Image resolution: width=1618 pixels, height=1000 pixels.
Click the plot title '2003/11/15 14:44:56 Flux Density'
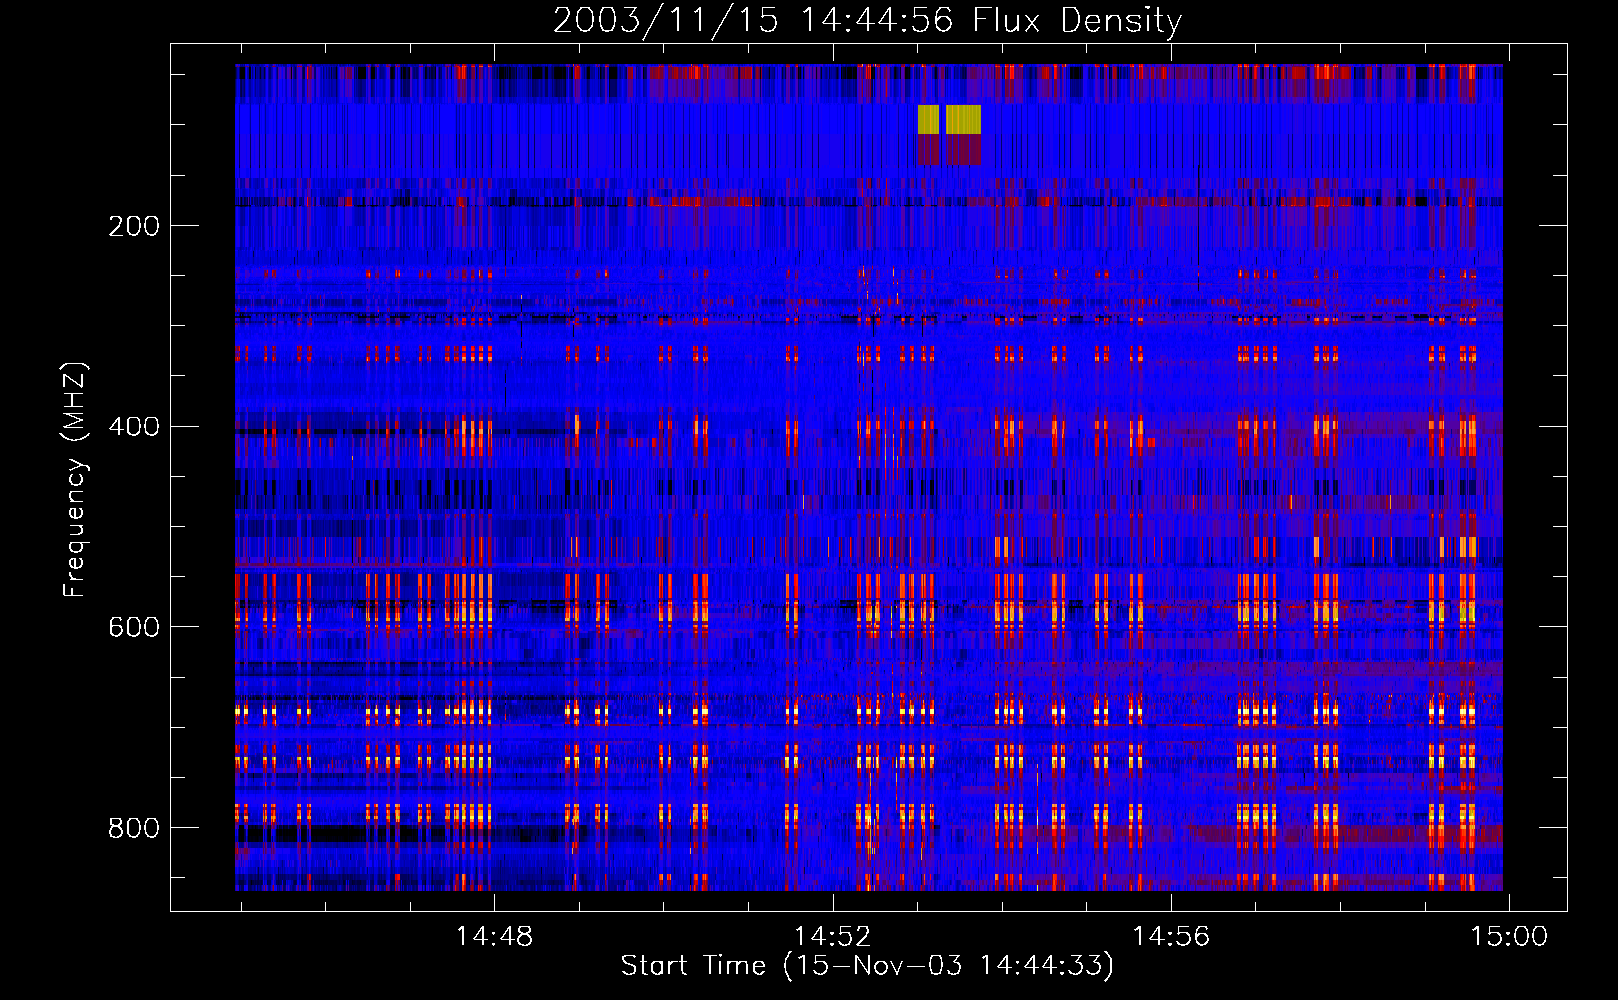click(x=867, y=20)
